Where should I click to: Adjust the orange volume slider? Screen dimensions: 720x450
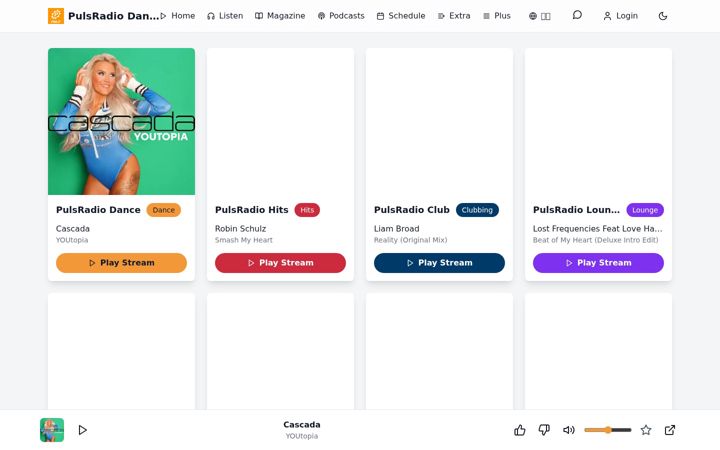[x=608, y=430]
